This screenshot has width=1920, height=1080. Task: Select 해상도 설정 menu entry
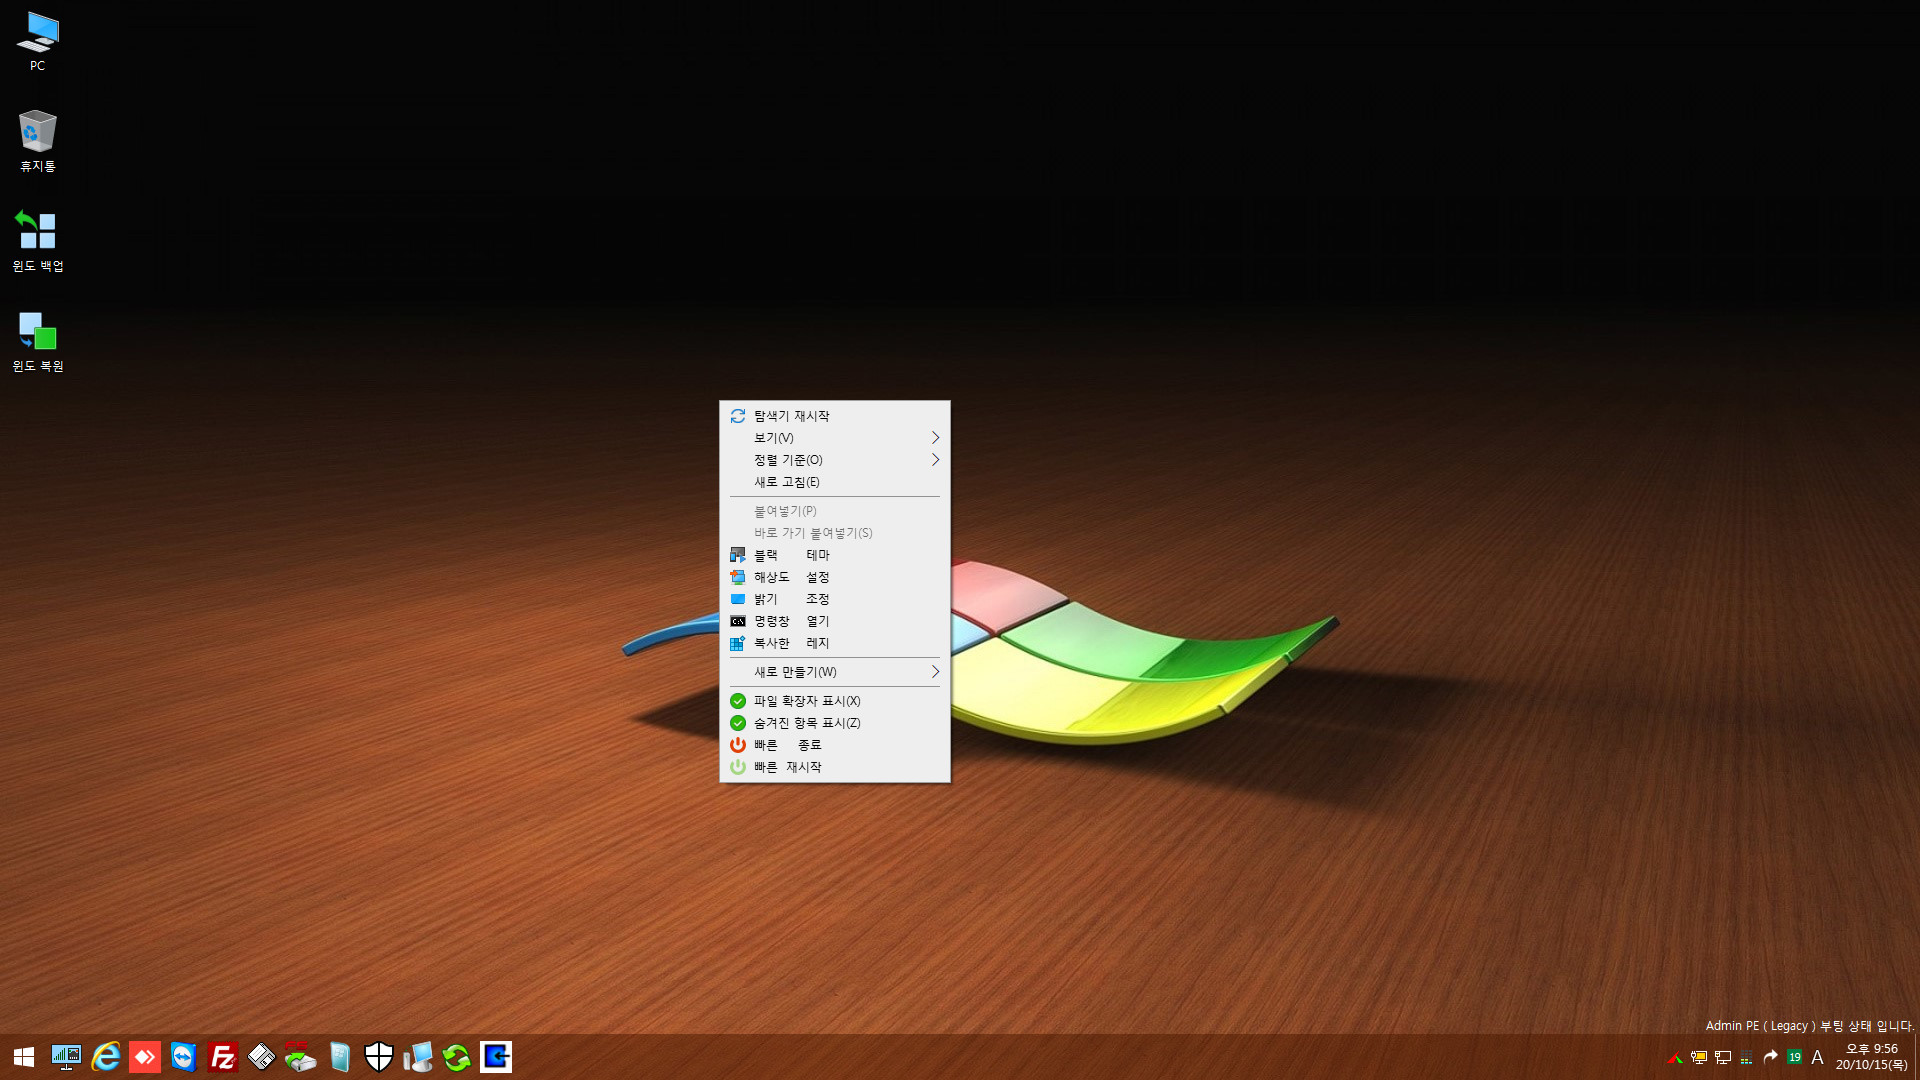(835, 577)
